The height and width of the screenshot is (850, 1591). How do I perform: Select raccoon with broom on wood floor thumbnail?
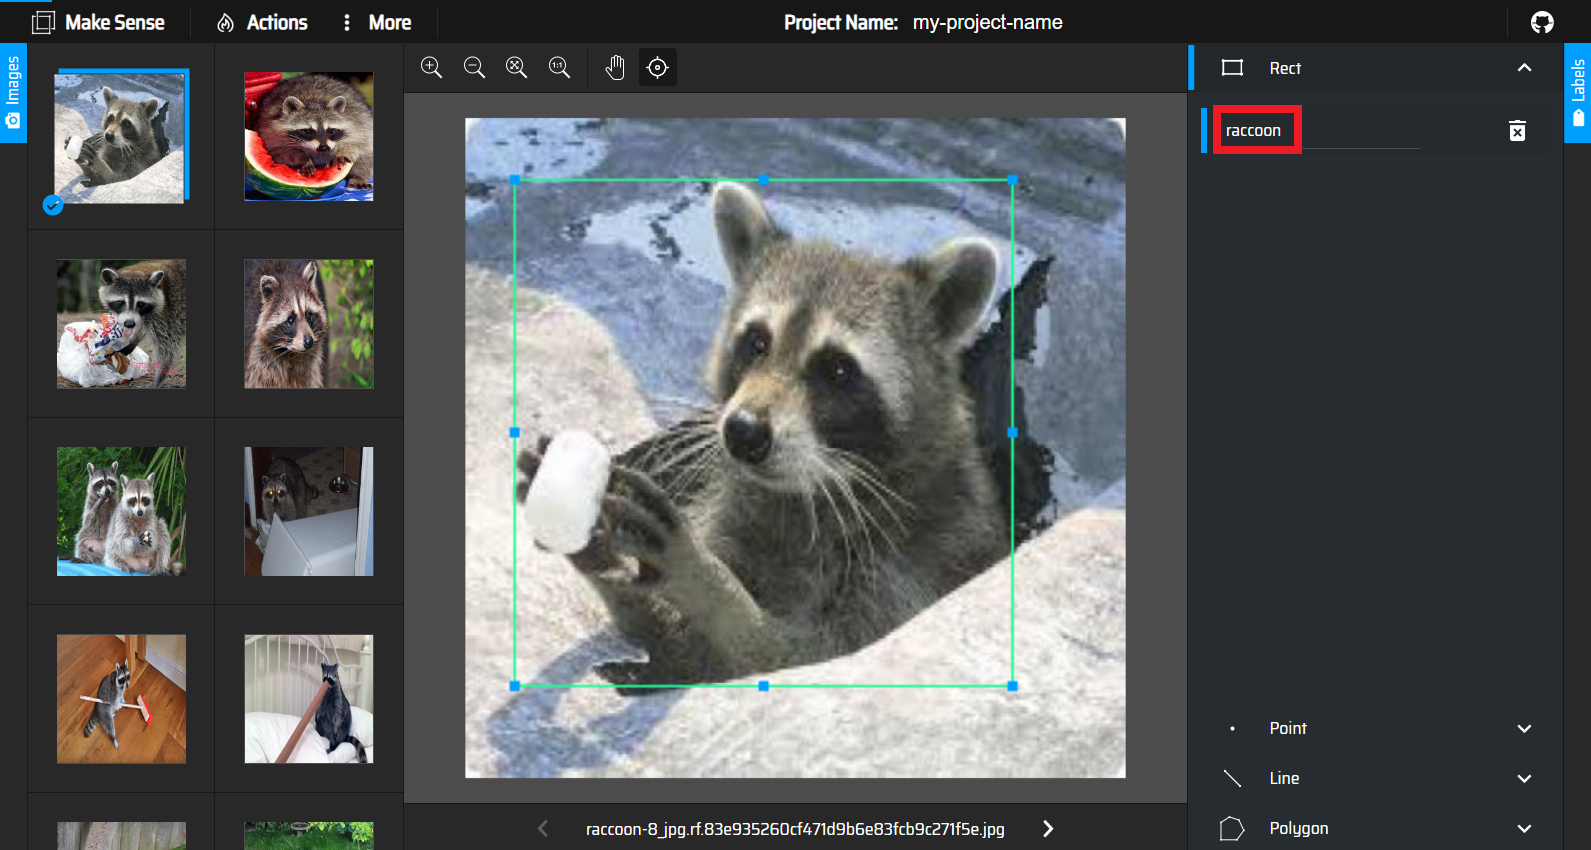pos(121,699)
